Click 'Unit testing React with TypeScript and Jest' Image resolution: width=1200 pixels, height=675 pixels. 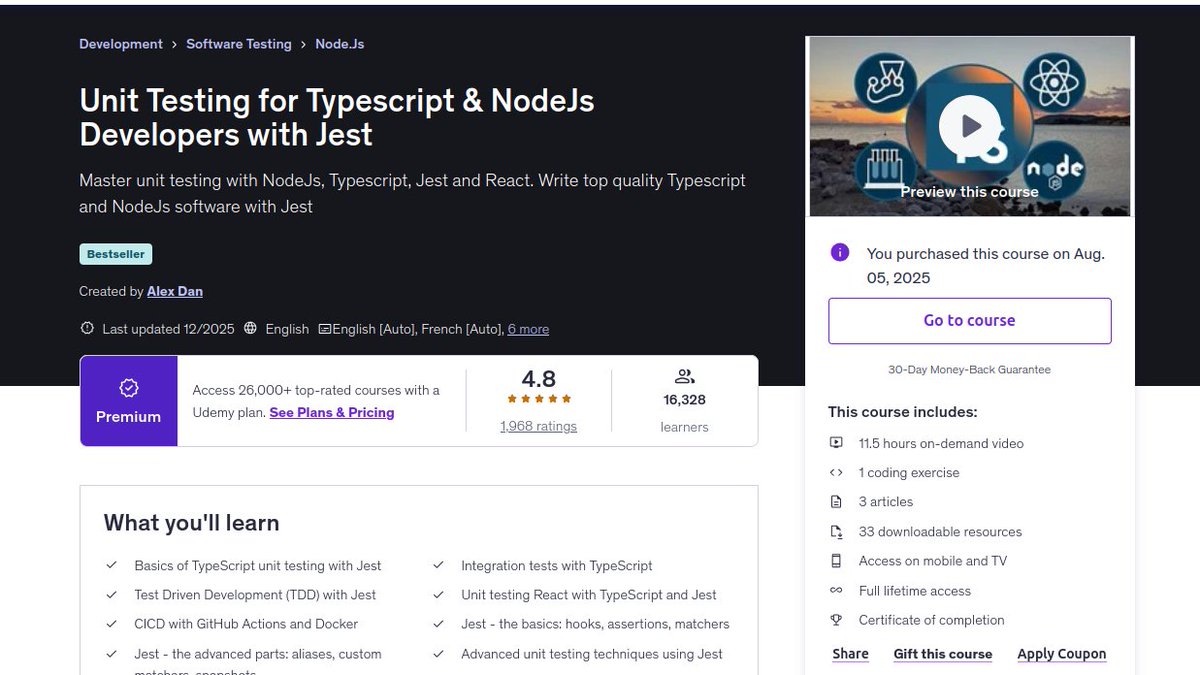pos(589,595)
